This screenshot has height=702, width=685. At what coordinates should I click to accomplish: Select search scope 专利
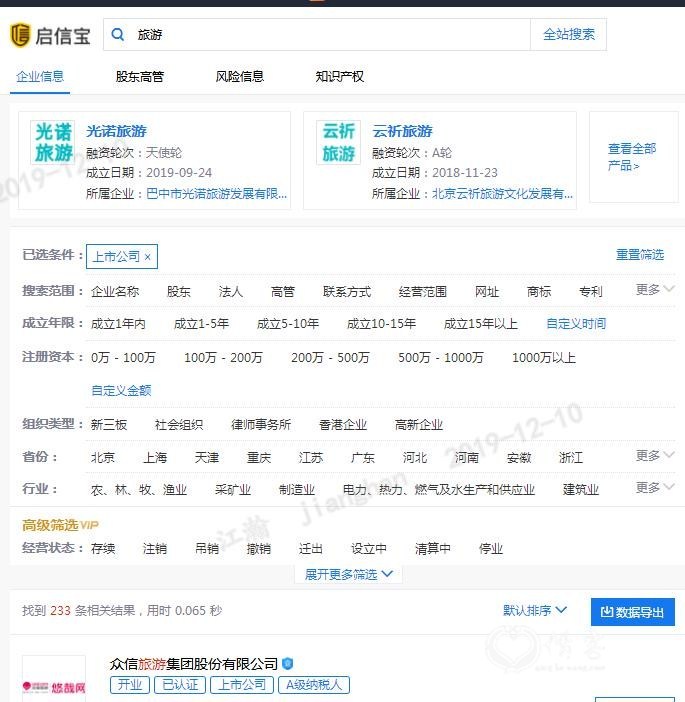[x=591, y=291]
